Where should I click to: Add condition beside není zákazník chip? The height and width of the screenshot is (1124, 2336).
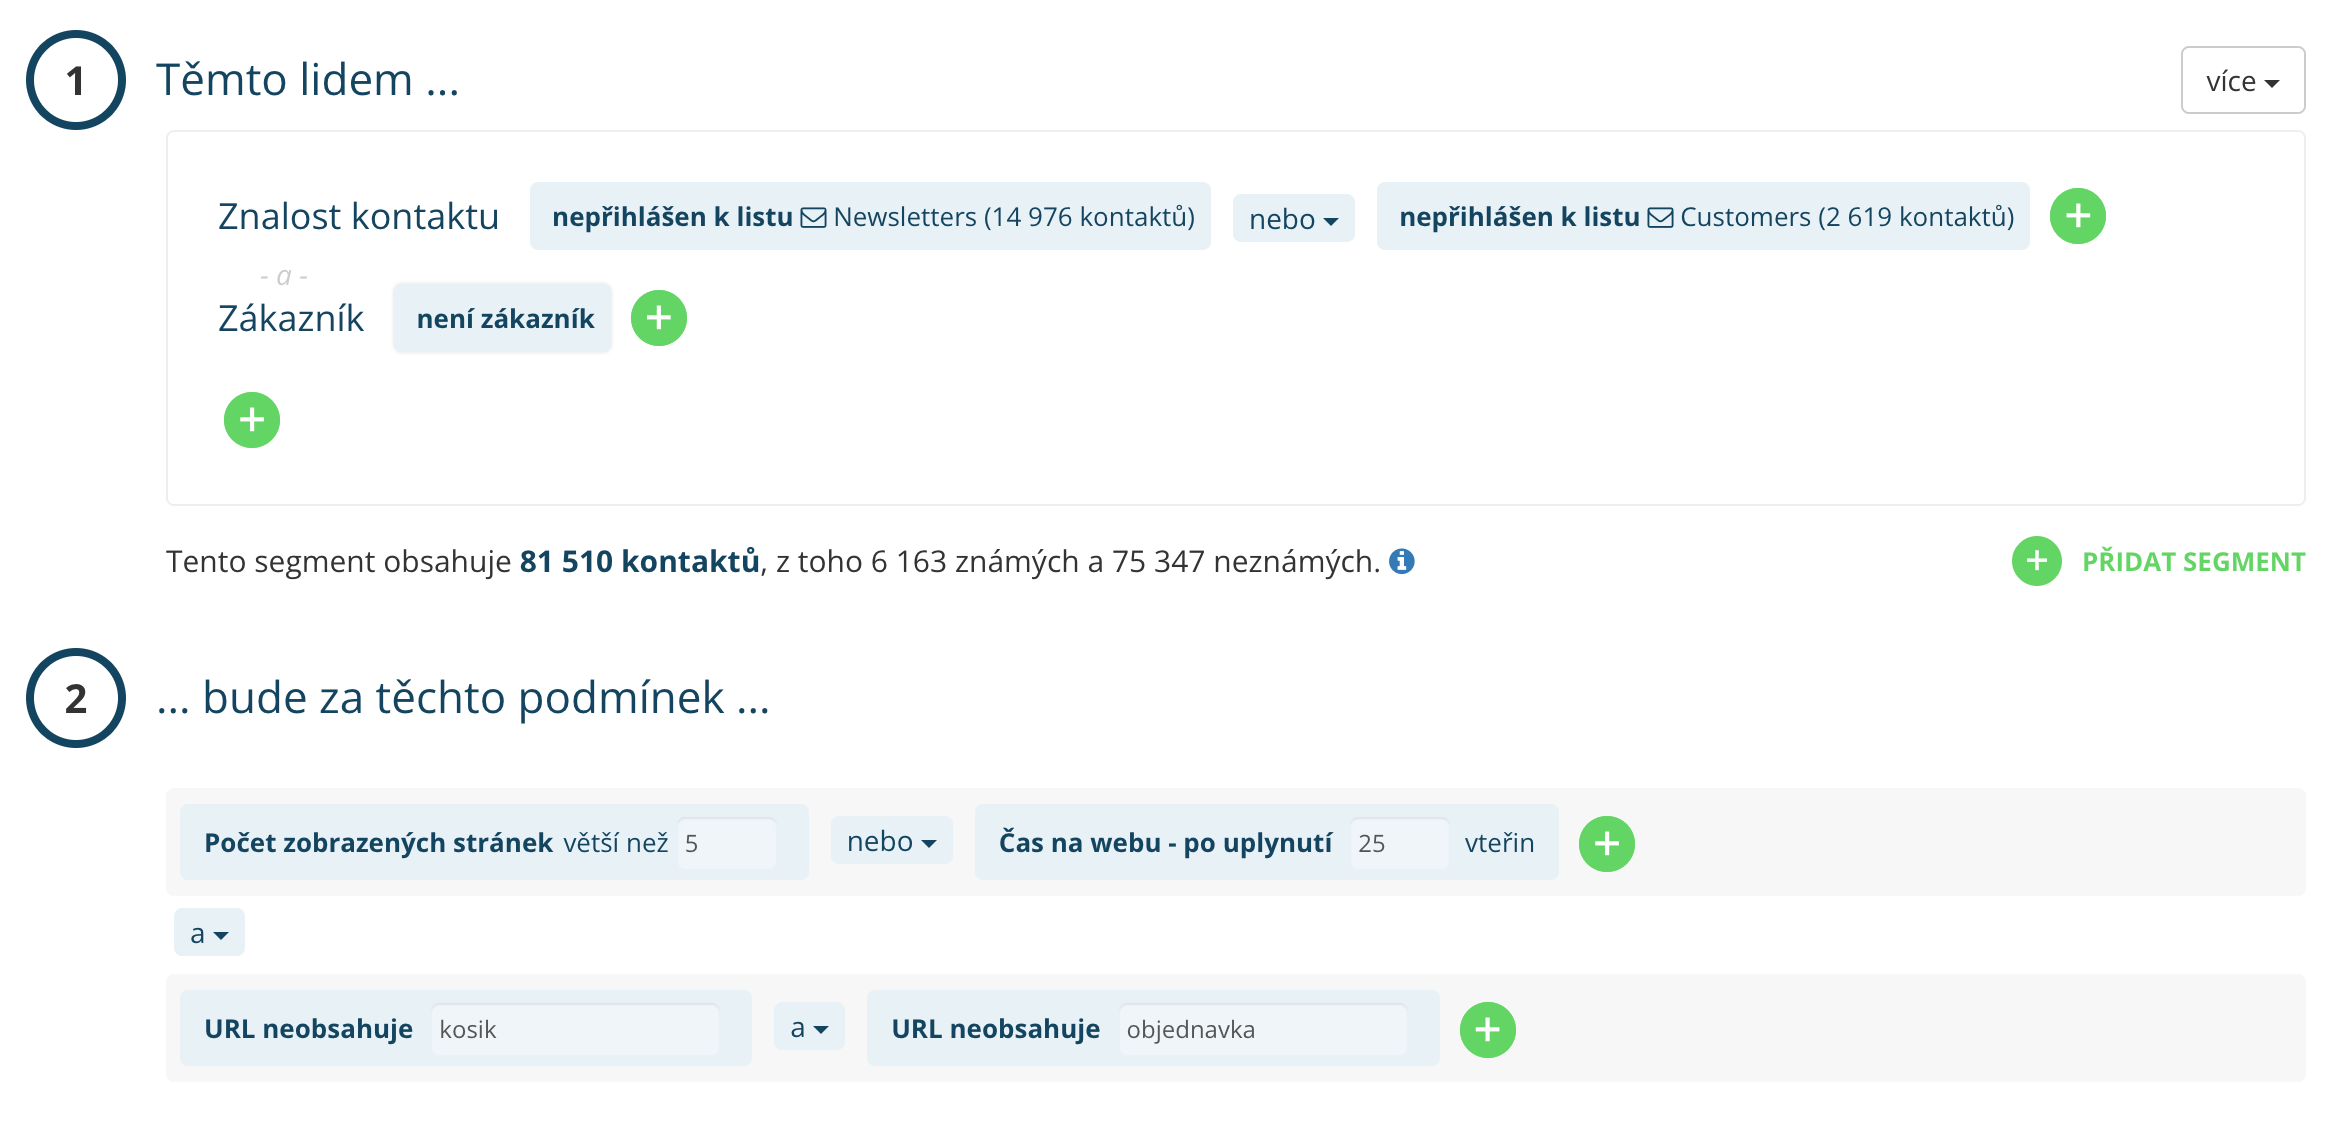659,317
